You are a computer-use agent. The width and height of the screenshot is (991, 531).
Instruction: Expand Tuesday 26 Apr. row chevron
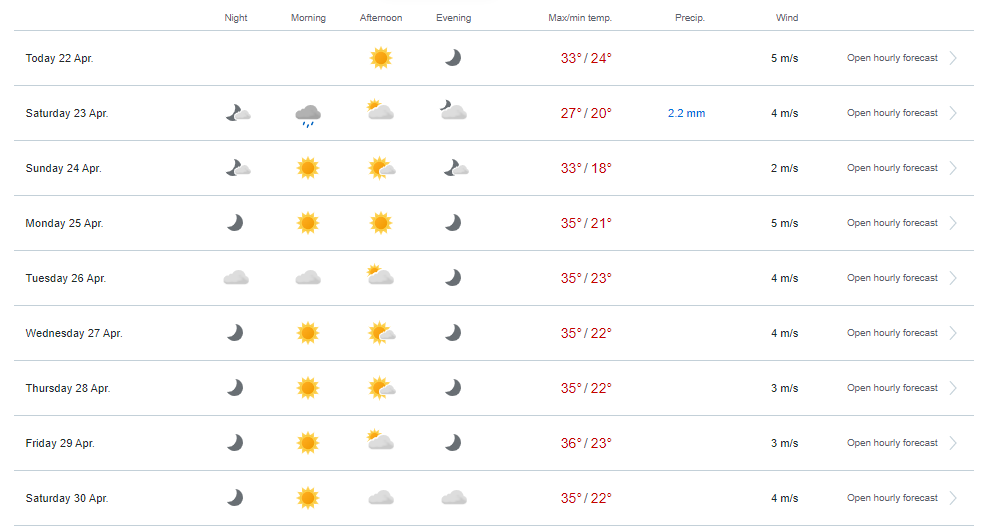pyautogui.click(x=953, y=278)
